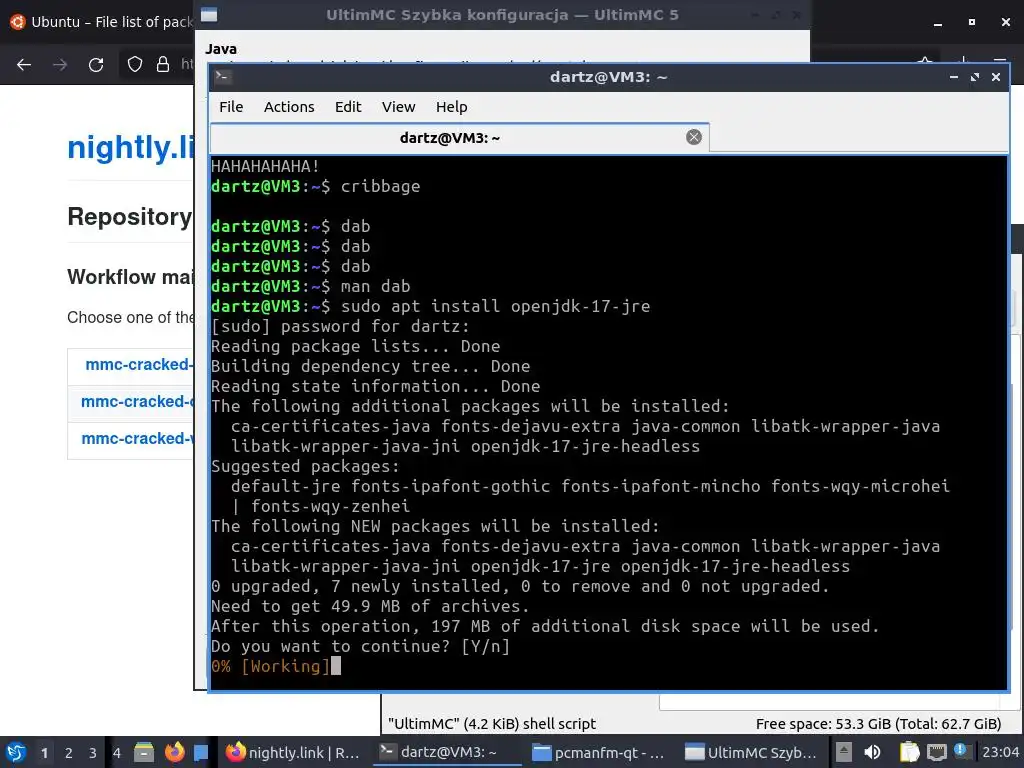Select the Ubuntu File list Firefox tab

tap(102, 22)
